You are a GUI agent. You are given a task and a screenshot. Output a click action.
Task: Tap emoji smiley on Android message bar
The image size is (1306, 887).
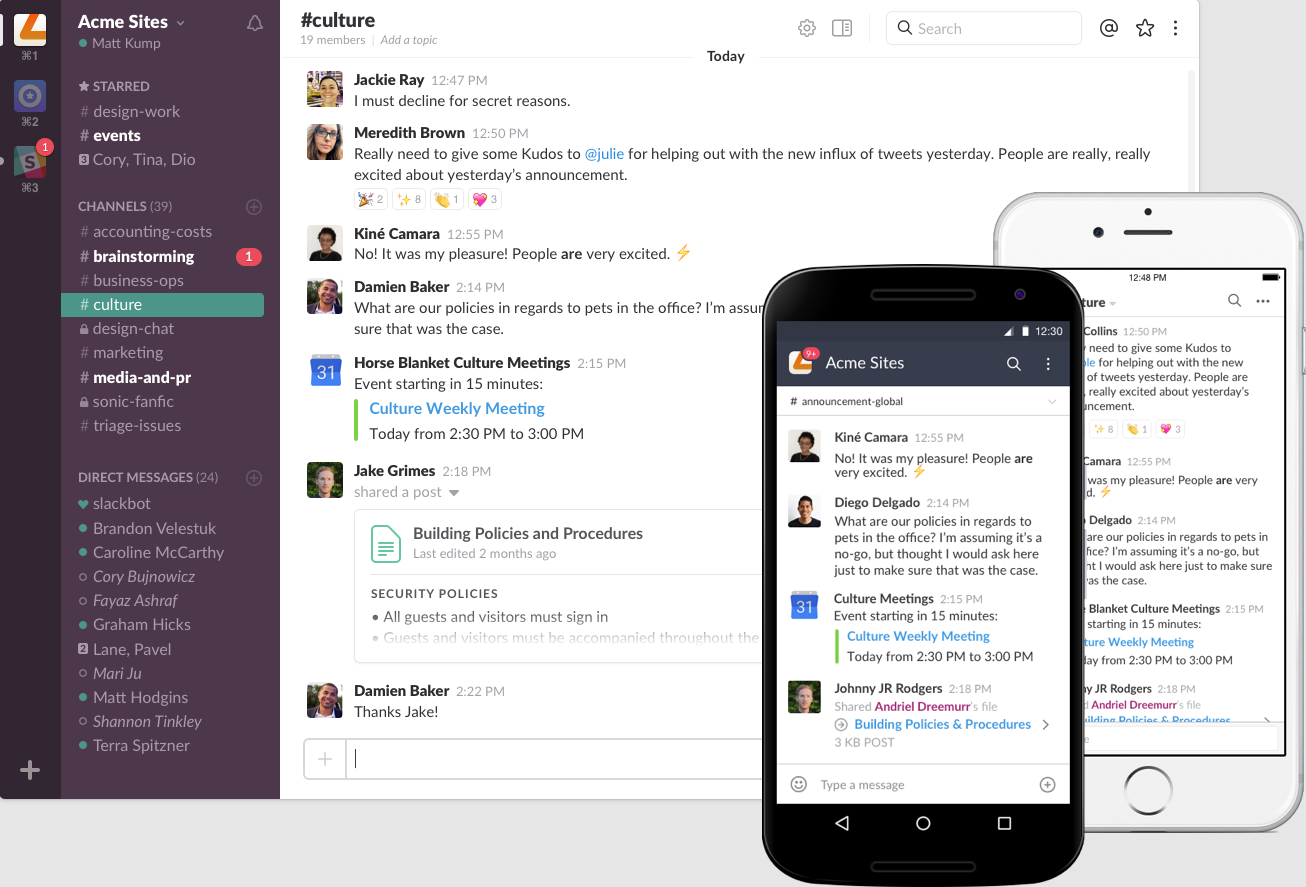point(798,784)
